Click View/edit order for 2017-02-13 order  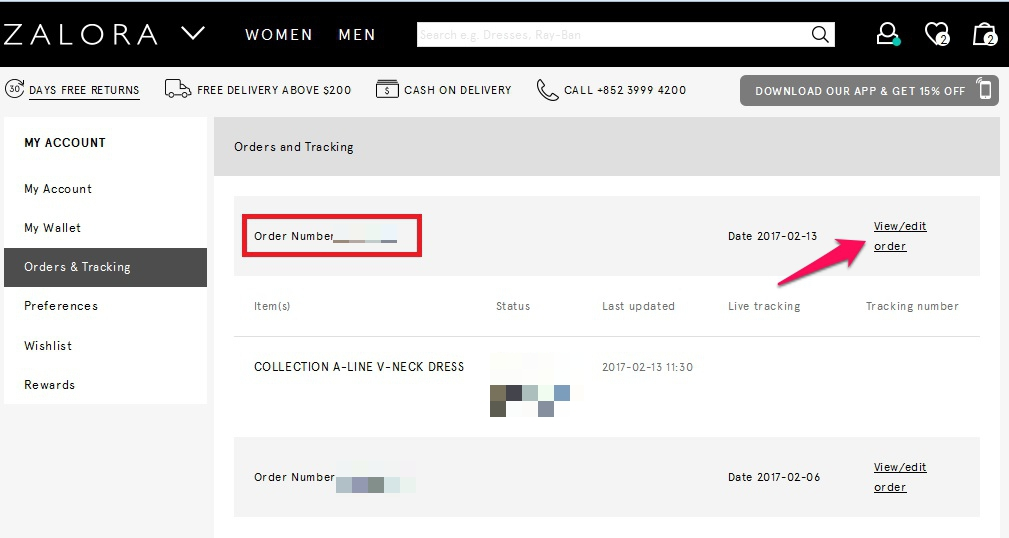(900, 236)
